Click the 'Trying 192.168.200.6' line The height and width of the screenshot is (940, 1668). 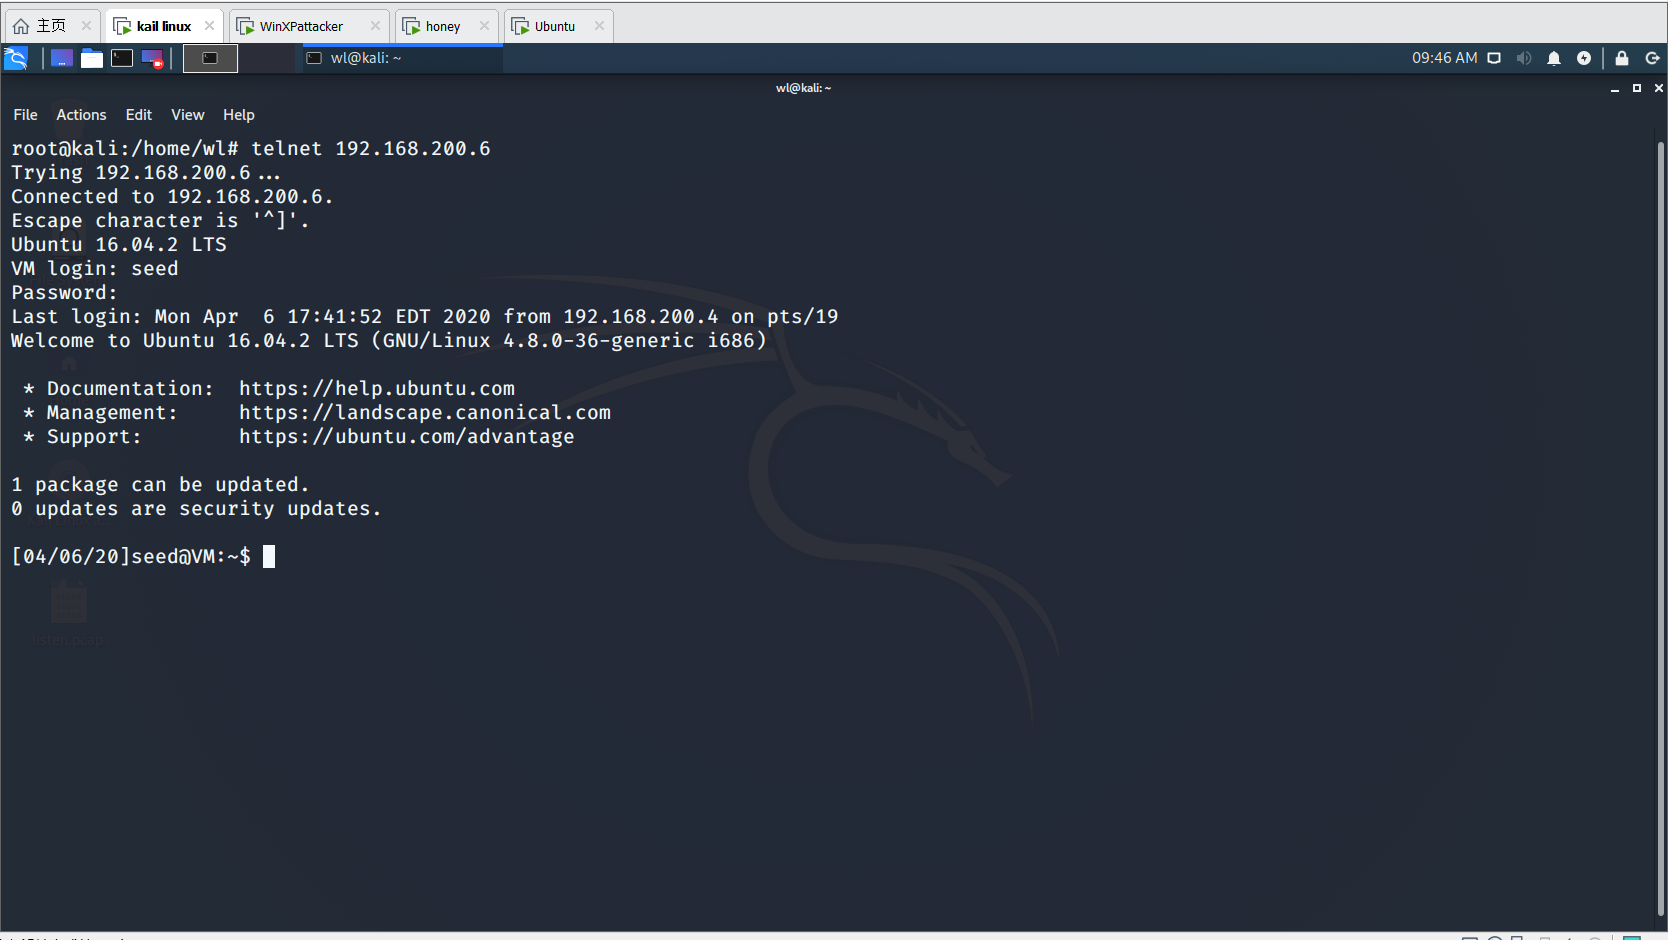(146, 173)
